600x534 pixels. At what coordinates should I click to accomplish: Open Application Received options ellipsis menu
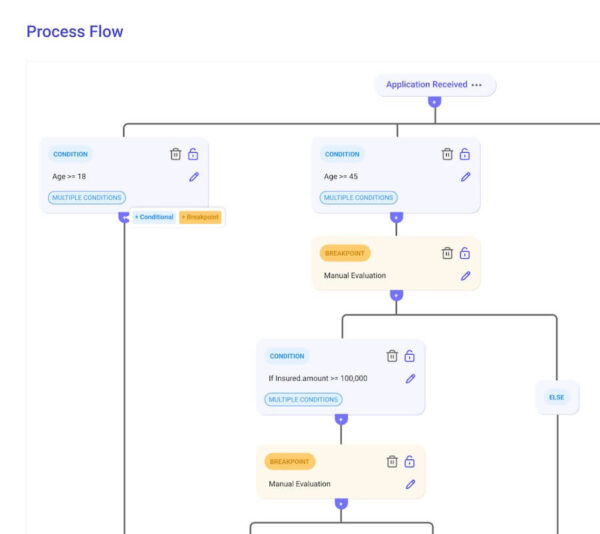(477, 85)
